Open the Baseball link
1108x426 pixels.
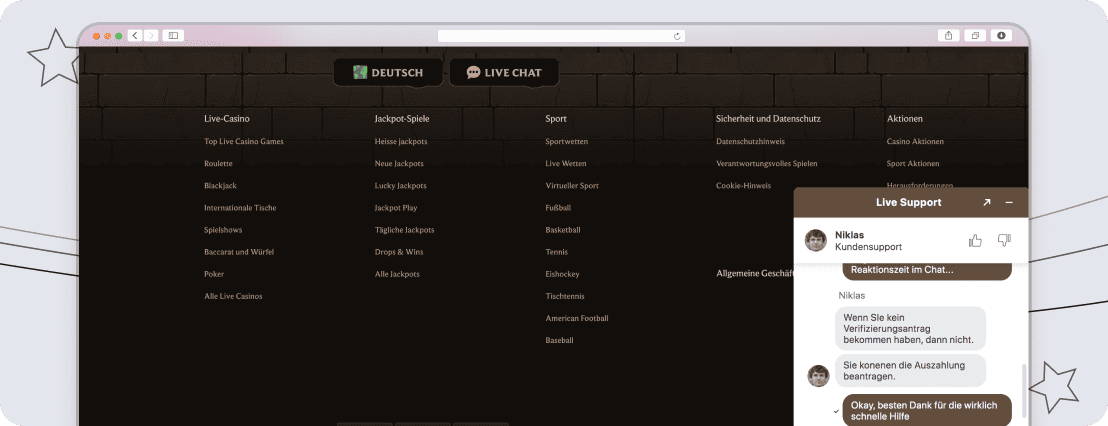(x=560, y=341)
